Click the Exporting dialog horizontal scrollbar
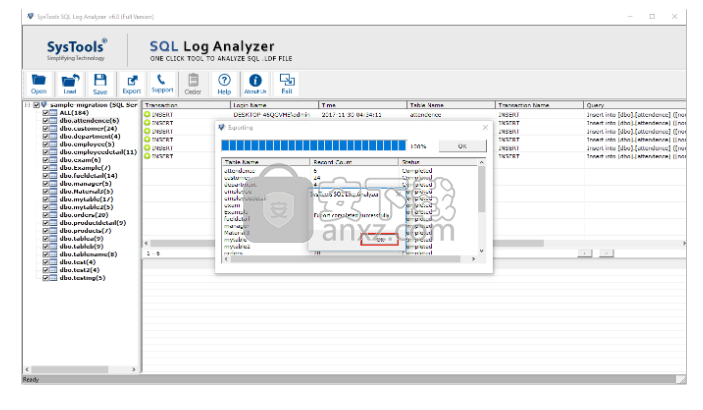This screenshot has height=410, width=703. coord(345,259)
